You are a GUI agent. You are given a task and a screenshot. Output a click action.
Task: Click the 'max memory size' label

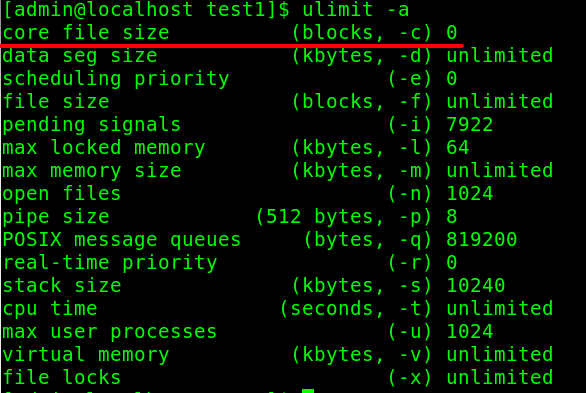coord(92,171)
